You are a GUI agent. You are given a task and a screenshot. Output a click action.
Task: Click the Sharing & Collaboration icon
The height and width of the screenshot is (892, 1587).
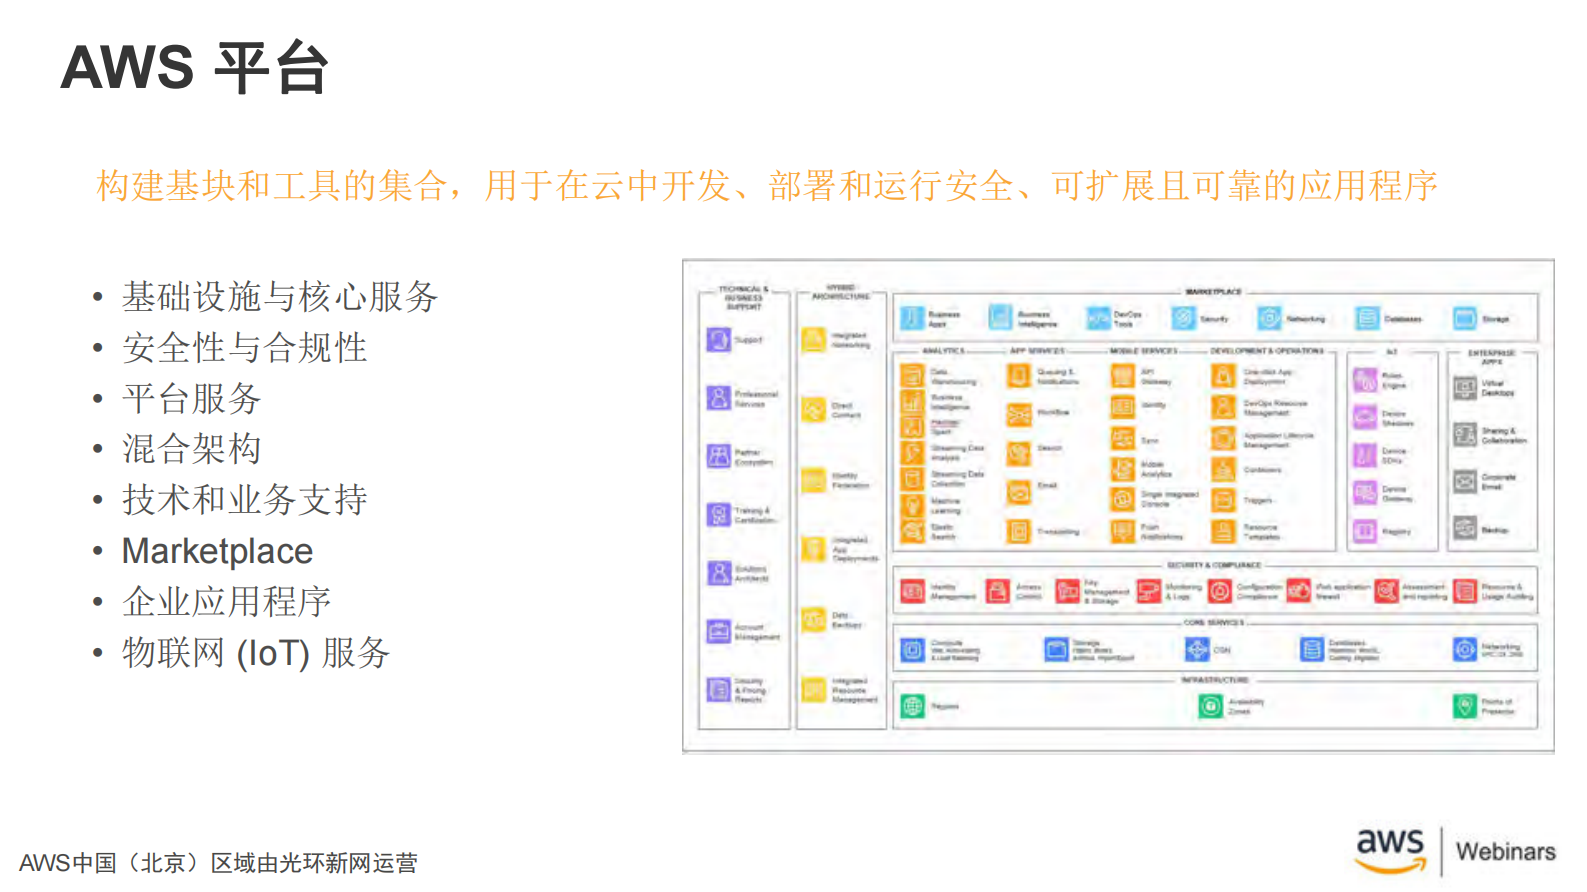pyautogui.click(x=1465, y=434)
